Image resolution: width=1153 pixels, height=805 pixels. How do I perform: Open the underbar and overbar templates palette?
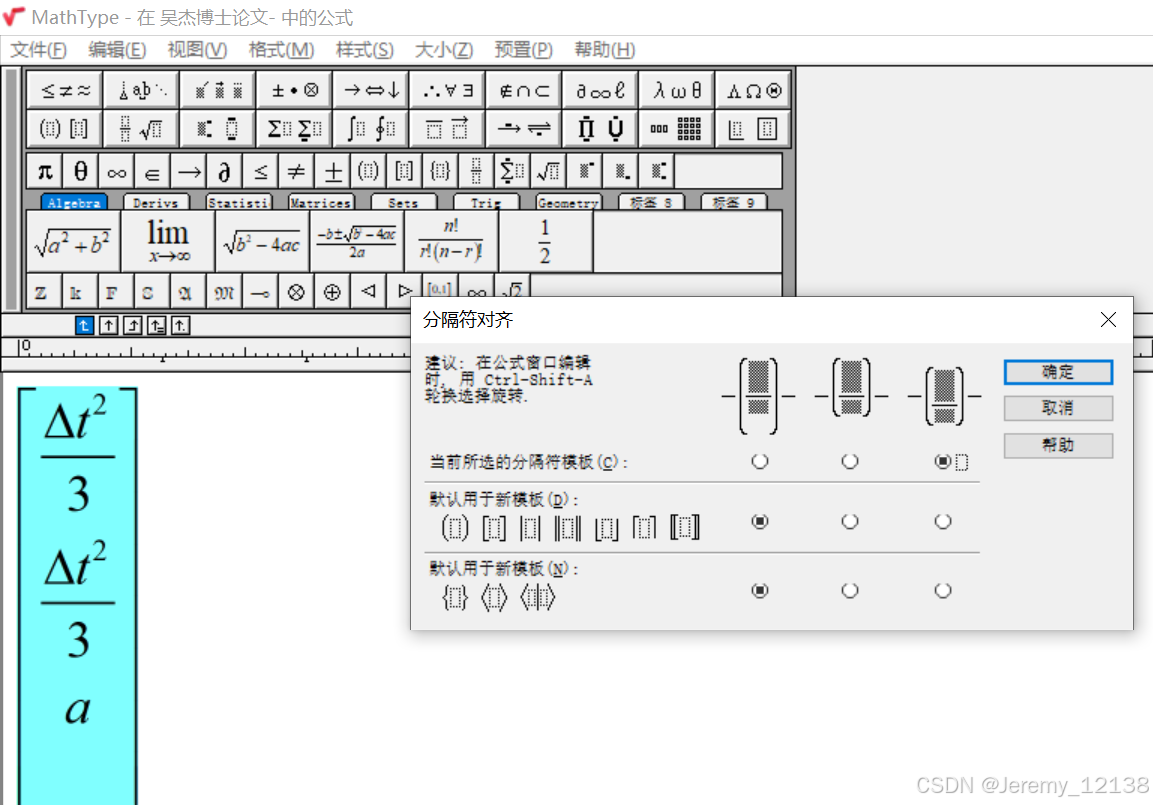coord(448,129)
